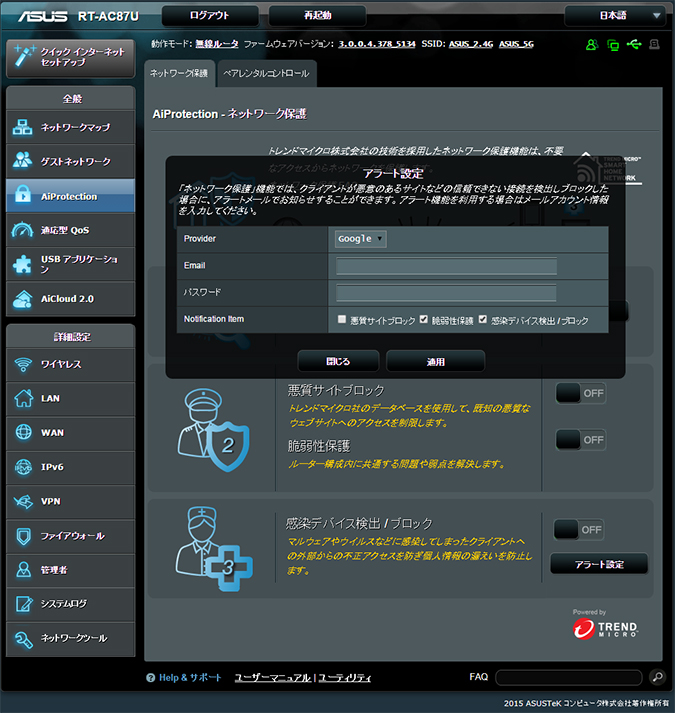Image resolution: width=675 pixels, height=713 pixels.
Task: Switch to the ネットワーク保護 tab
Action: pos(179,73)
